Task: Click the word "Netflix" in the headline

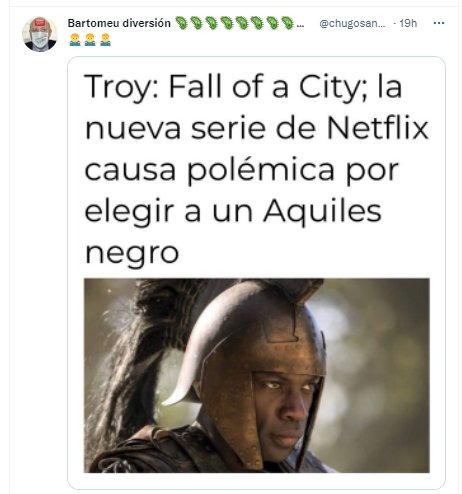Action: coord(378,128)
